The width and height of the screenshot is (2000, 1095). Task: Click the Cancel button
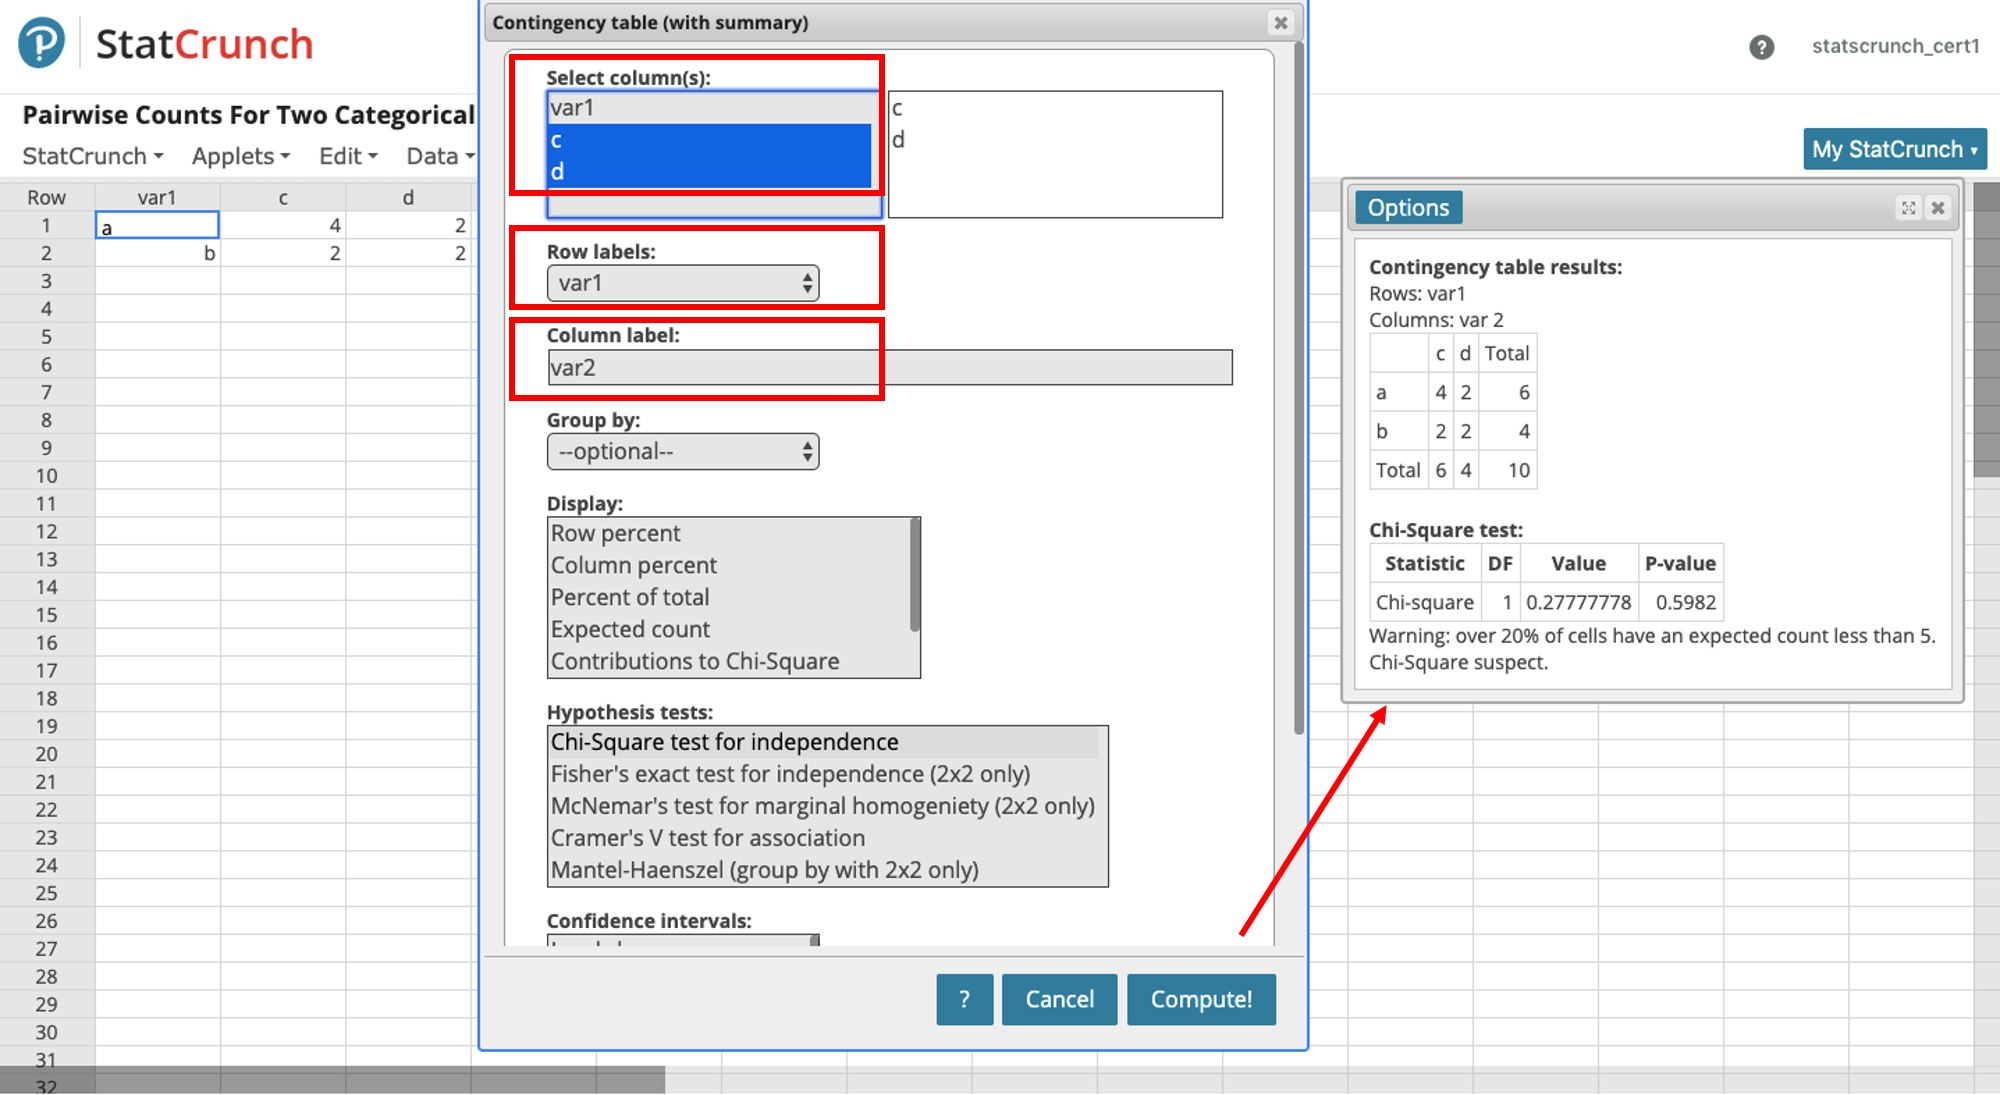(1059, 999)
